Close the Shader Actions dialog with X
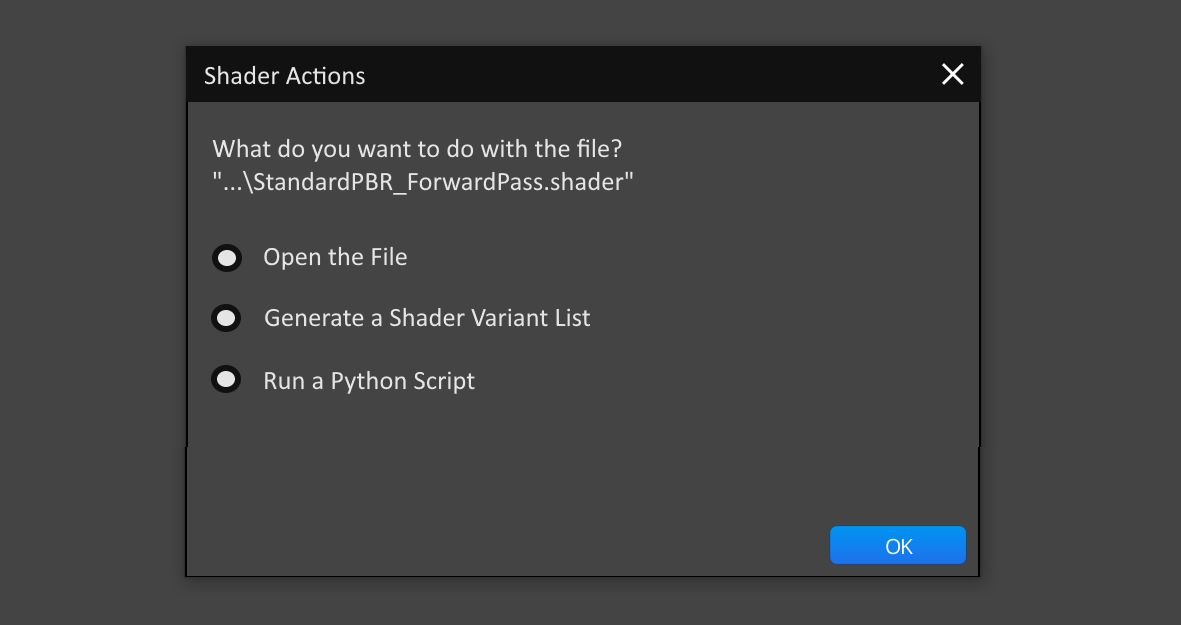Viewport: 1181px width, 625px height. coord(953,74)
